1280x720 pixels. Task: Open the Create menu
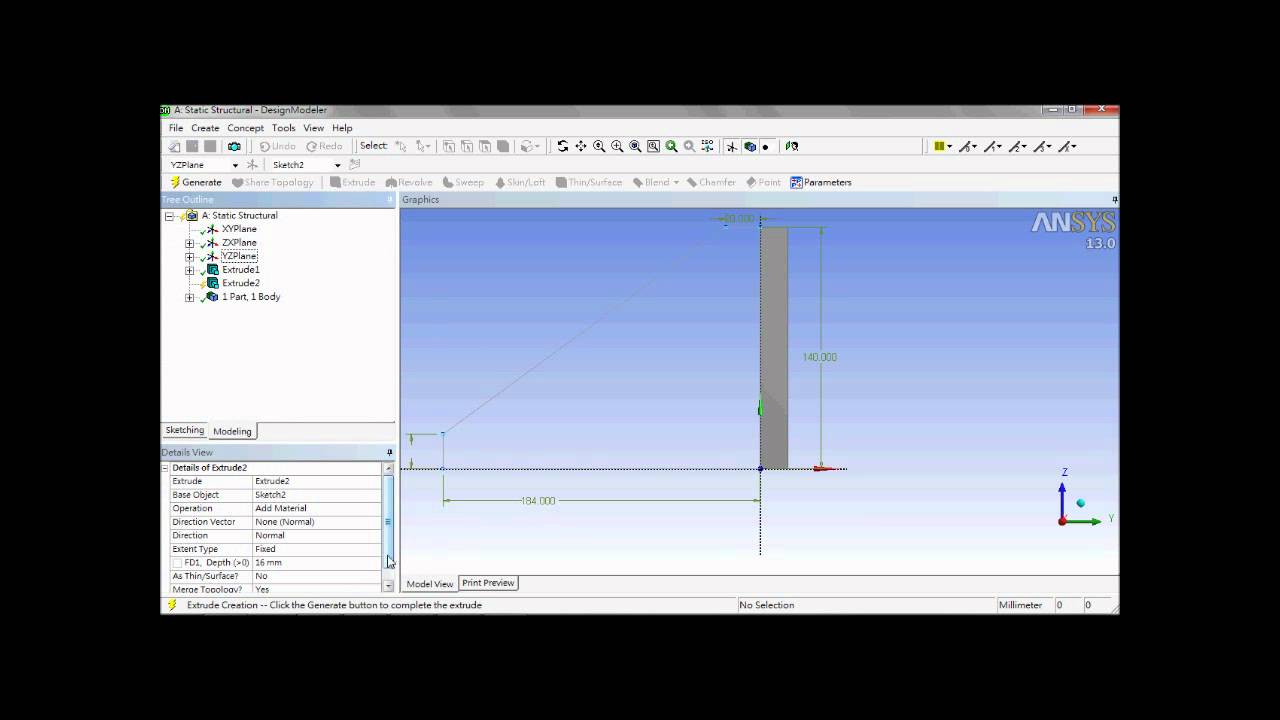205,128
